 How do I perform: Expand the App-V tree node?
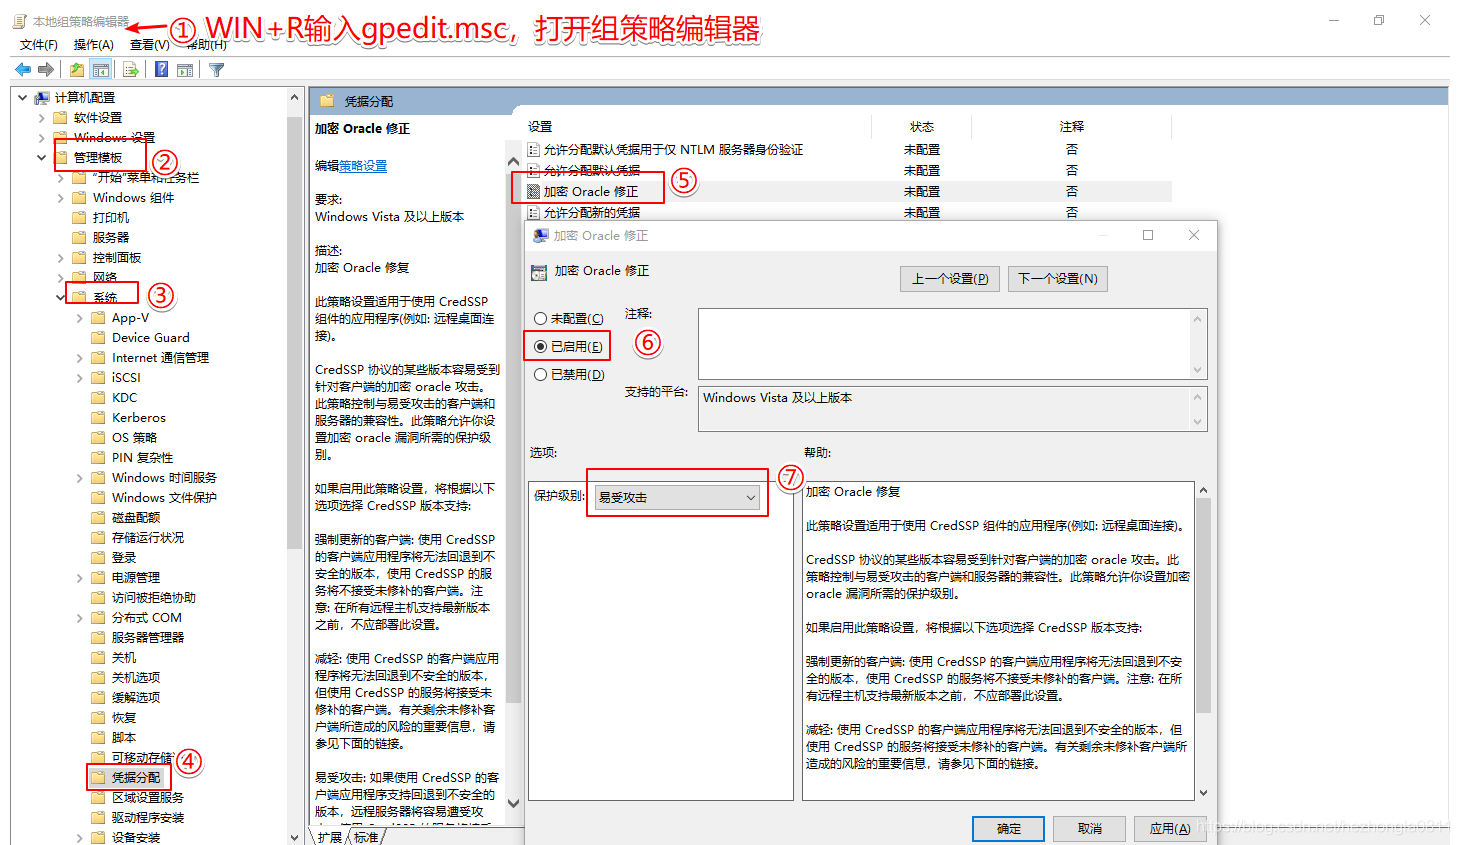point(79,317)
